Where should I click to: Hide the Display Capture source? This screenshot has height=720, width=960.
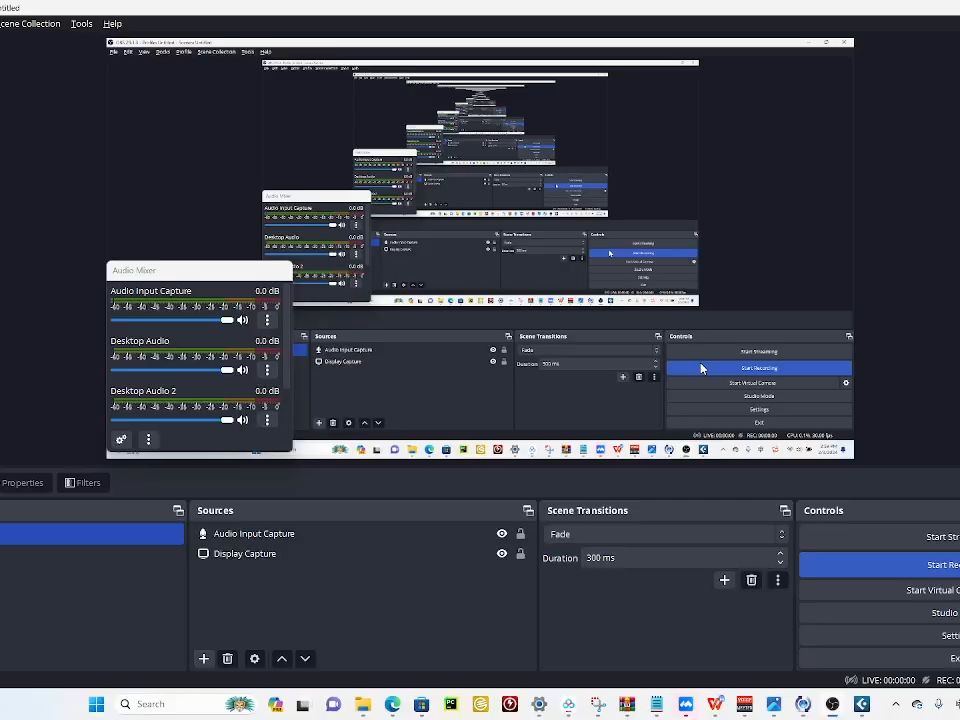point(502,553)
